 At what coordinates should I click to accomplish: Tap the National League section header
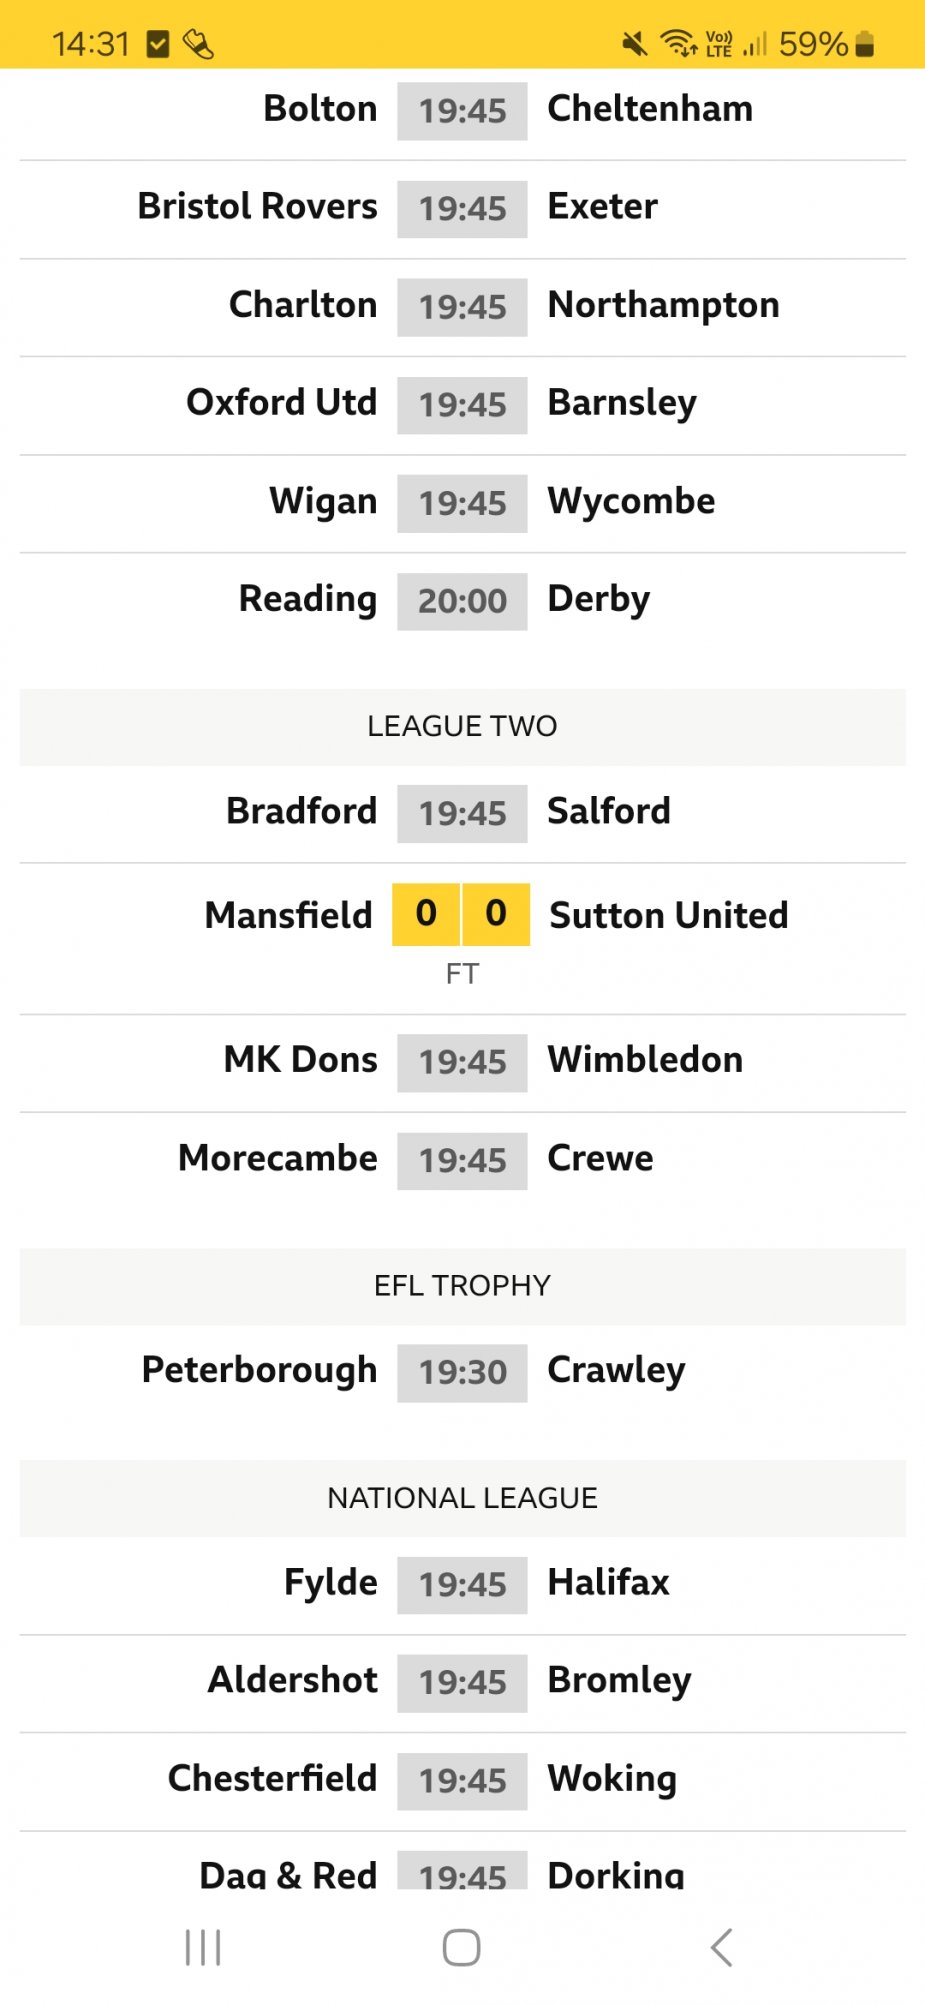point(462,1497)
